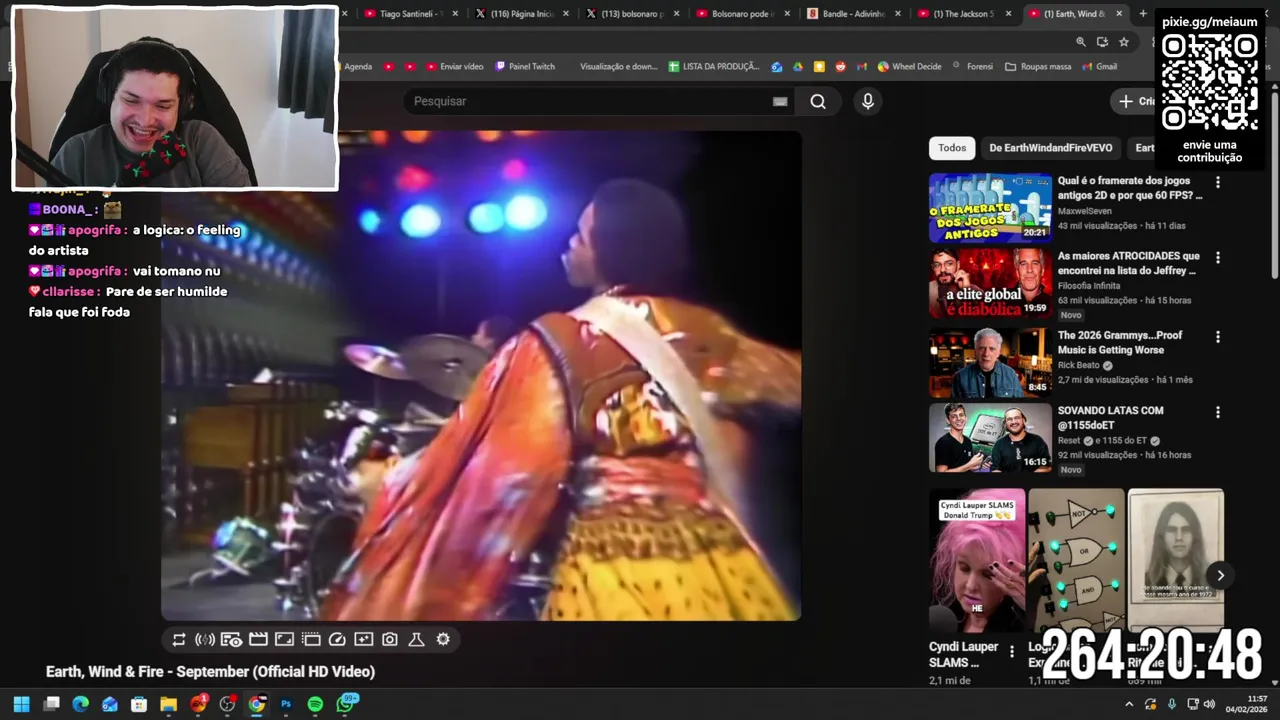The width and height of the screenshot is (1280, 720).
Task: Click the Rick Beato channel name
Action: pyautogui.click(x=1078, y=366)
